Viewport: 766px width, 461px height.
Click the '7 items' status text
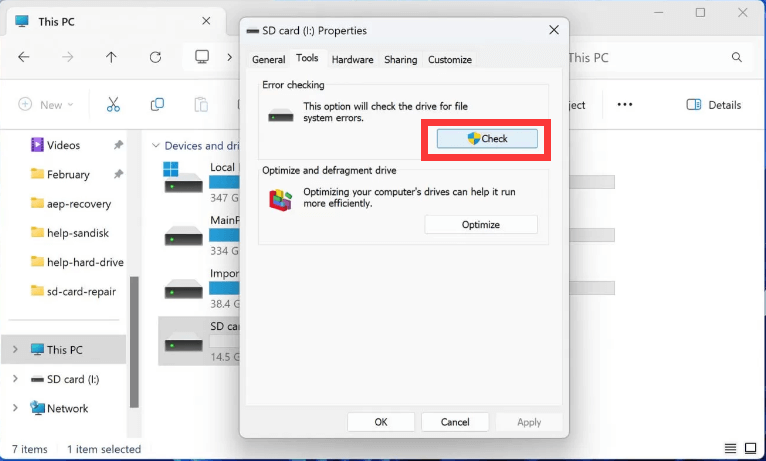point(30,449)
